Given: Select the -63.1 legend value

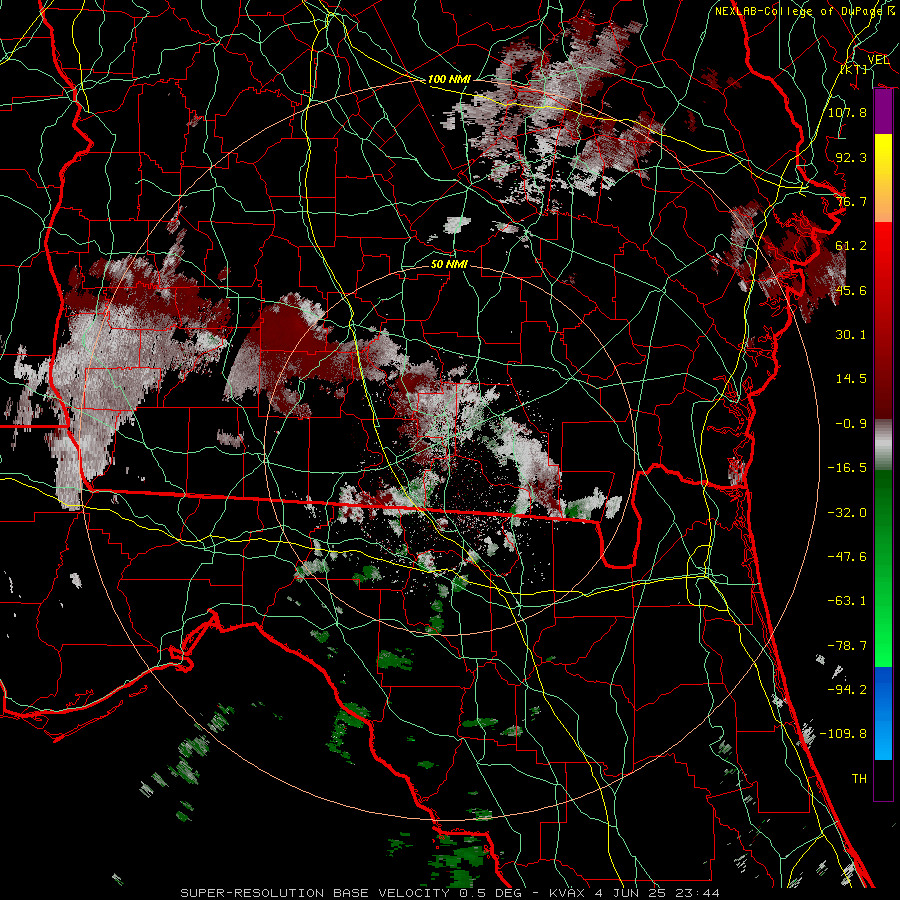Looking at the screenshot, I should tap(847, 601).
